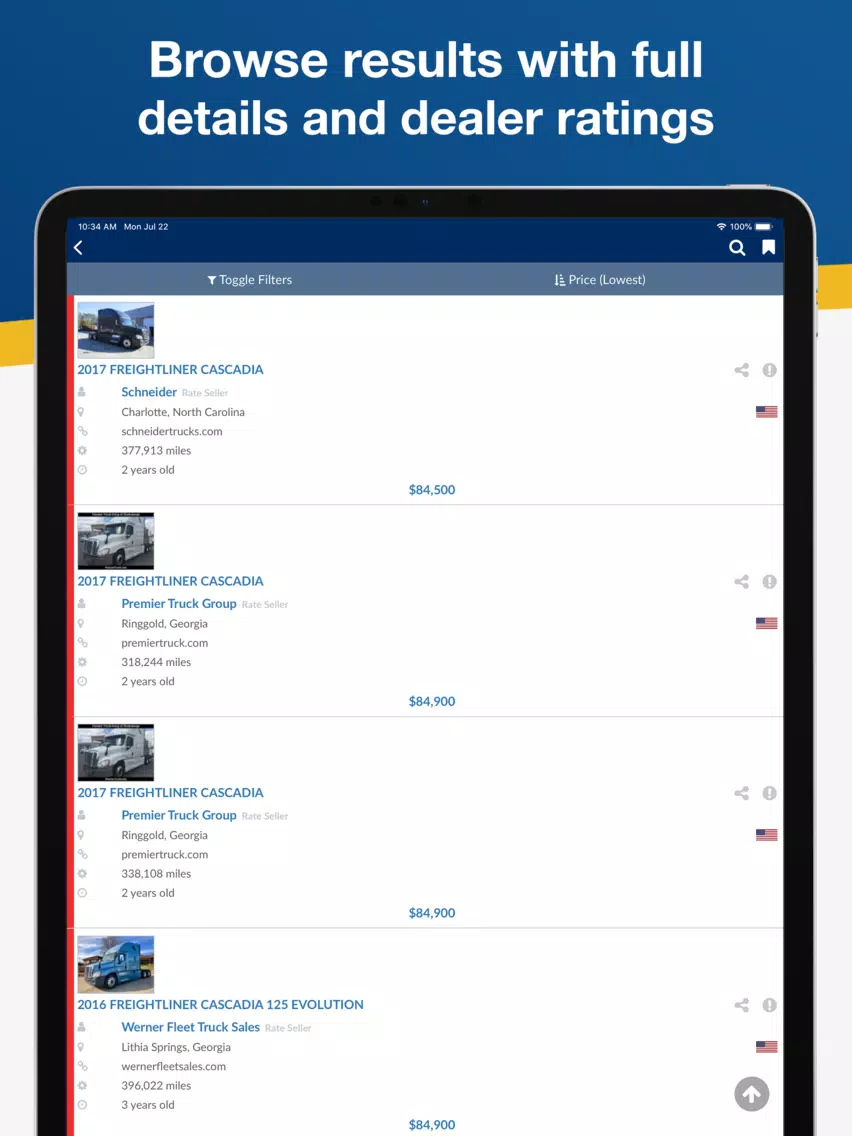The image size is (852, 1136).
Task: Tap the 377,913 miles text
Action: 156,450
